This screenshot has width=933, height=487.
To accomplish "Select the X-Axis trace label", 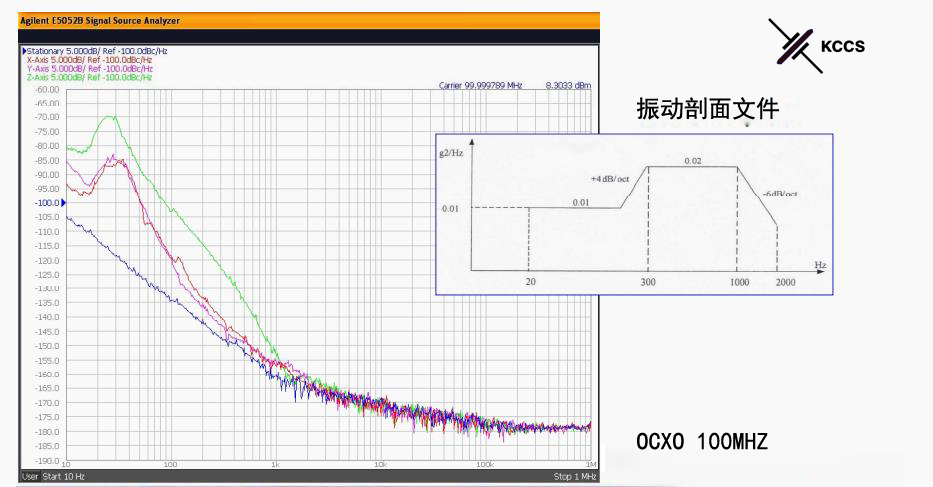I will [x=89, y=60].
